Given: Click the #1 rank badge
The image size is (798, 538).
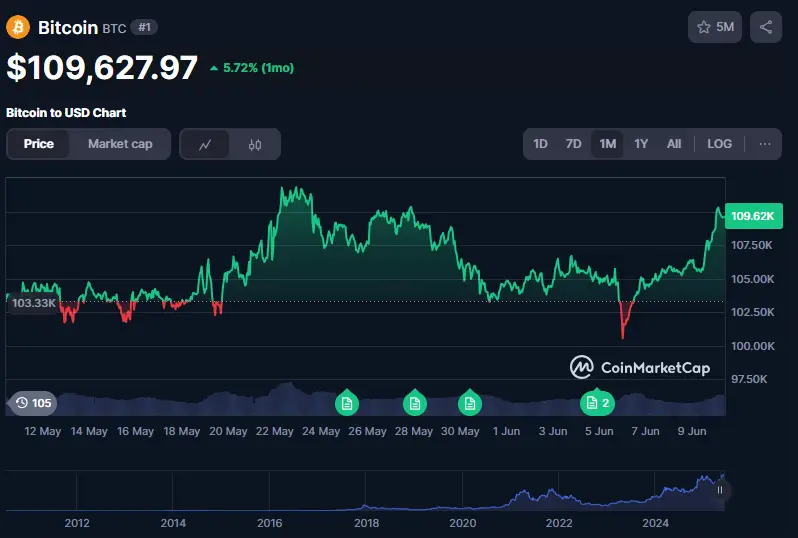Looking at the screenshot, I should click(144, 27).
